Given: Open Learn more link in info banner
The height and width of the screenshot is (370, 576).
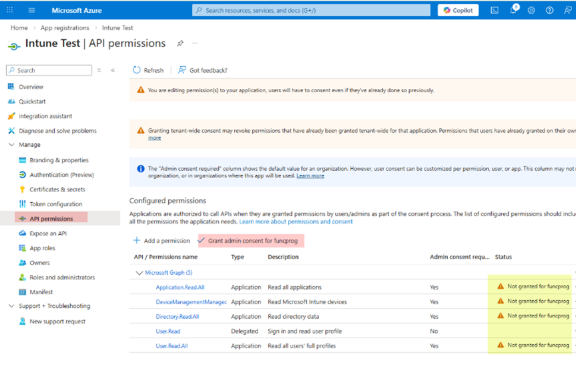Looking at the screenshot, I should coord(310,176).
